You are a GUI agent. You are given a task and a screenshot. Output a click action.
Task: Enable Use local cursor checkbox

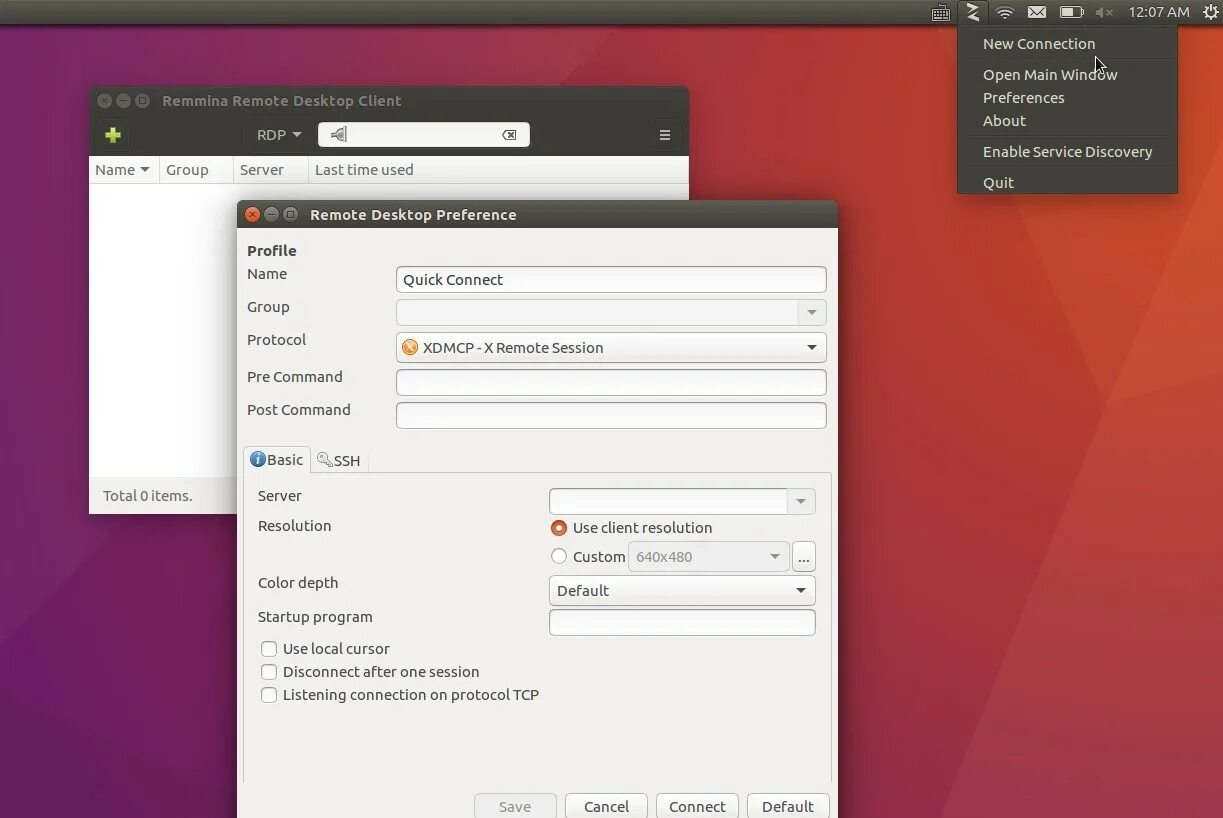click(269, 649)
